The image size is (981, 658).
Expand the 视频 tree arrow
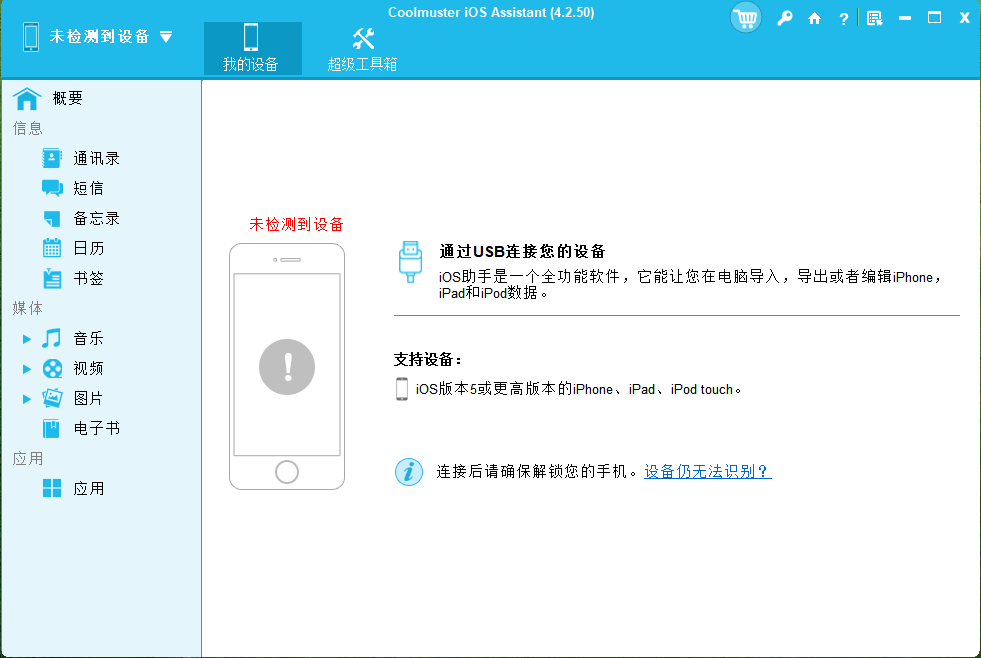coord(27,369)
